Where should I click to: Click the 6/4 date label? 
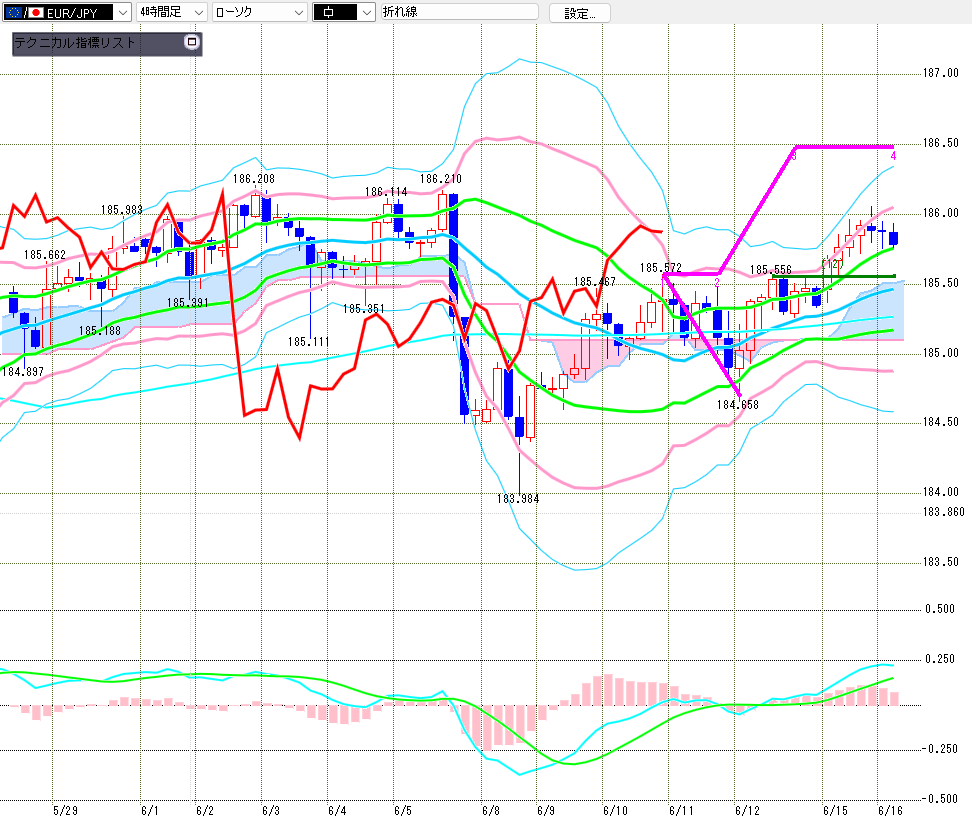pyautogui.click(x=337, y=811)
